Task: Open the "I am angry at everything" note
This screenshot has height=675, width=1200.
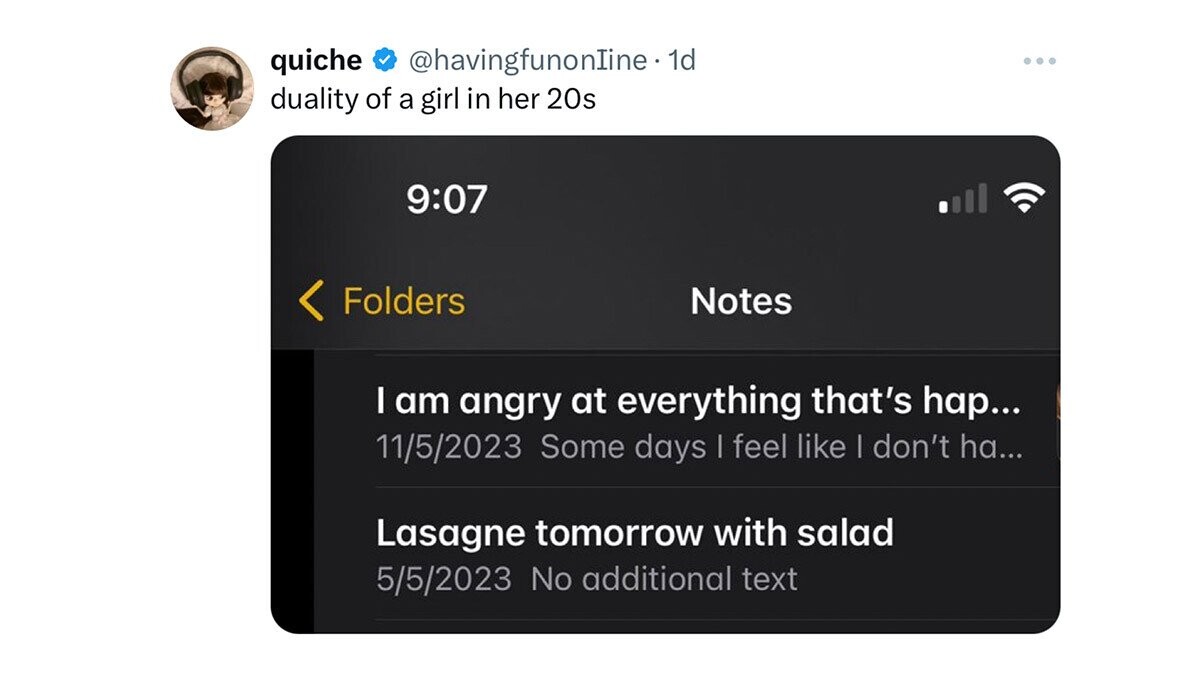Action: click(698, 401)
